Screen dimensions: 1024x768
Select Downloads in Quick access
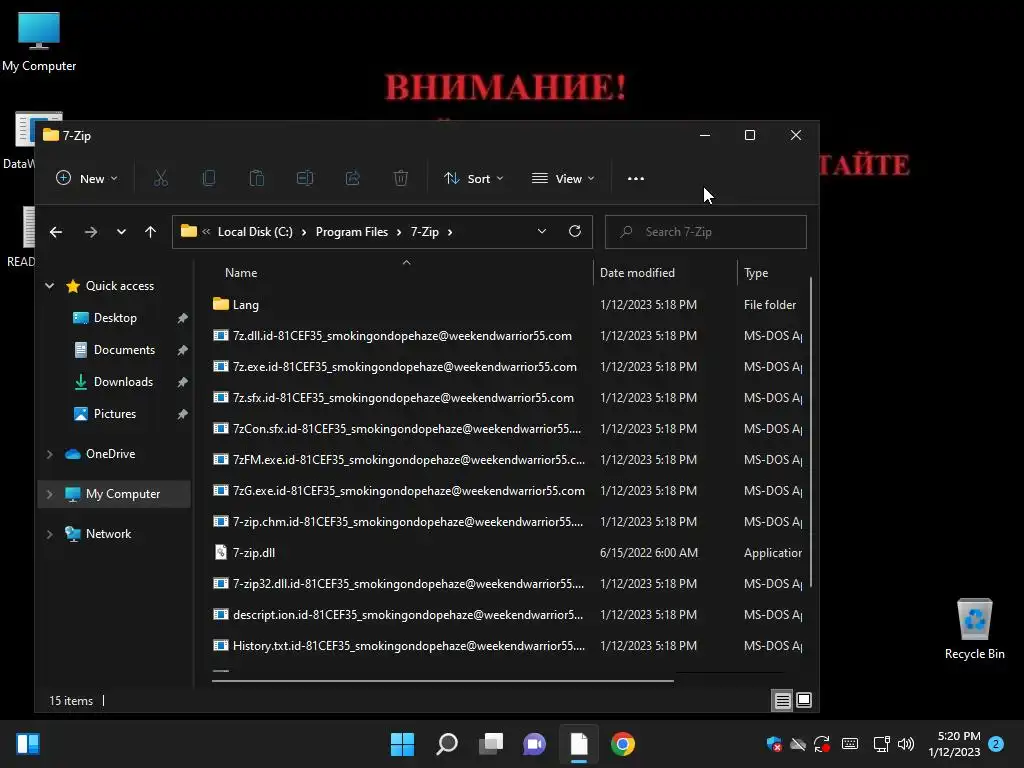123,382
